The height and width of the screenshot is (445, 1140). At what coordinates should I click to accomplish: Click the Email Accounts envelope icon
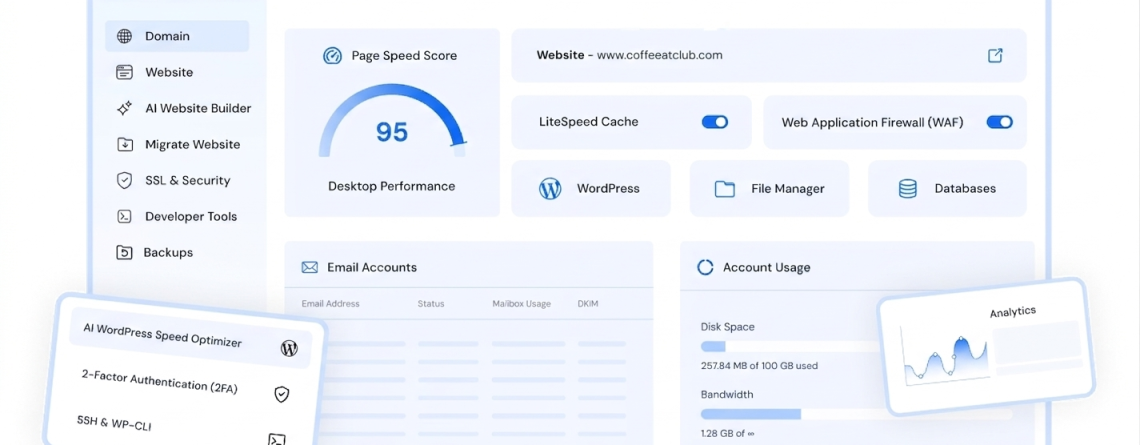(x=310, y=268)
